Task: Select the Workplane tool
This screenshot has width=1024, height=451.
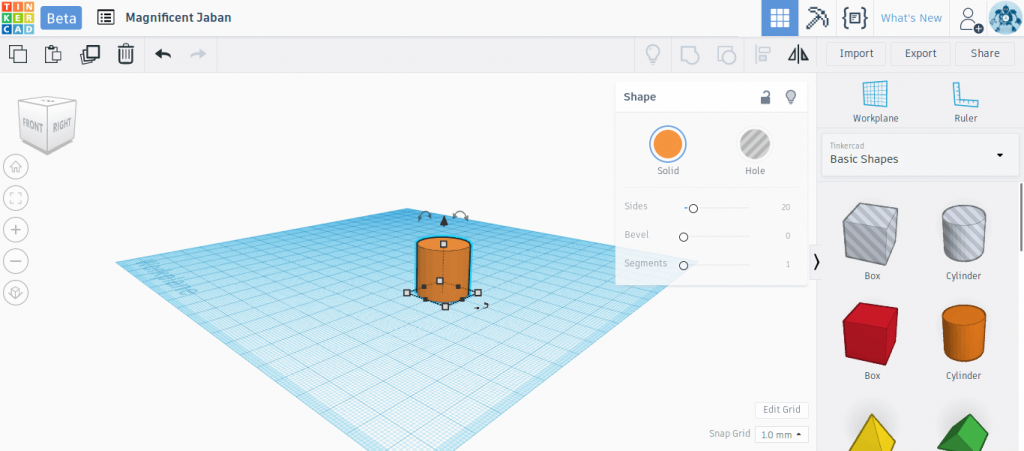Action: (875, 102)
